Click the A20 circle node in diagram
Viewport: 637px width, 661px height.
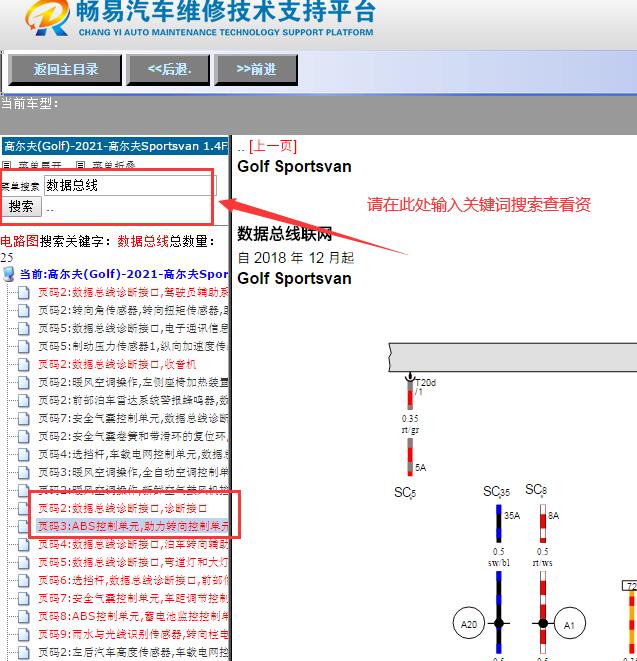[x=469, y=623]
